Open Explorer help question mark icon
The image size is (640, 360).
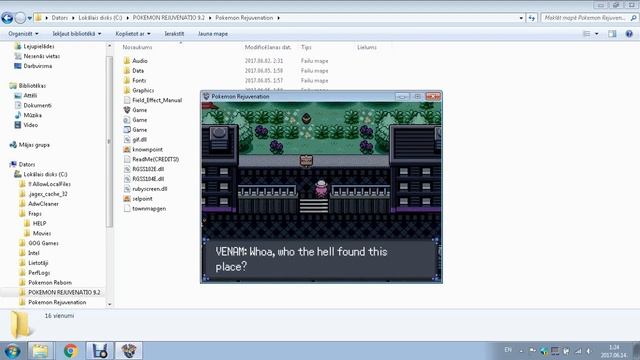629,34
